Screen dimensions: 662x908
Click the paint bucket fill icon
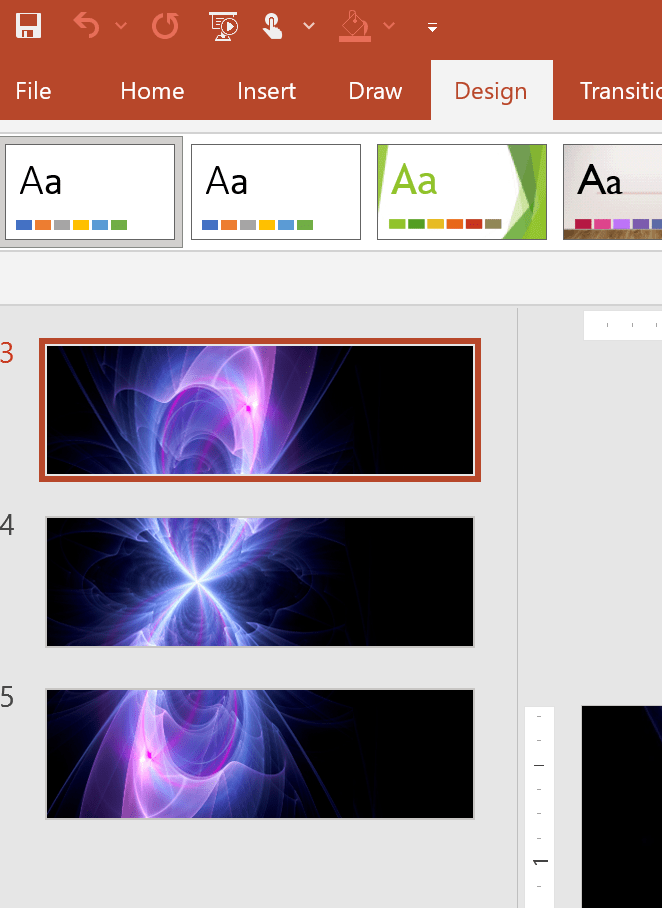[355, 26]
